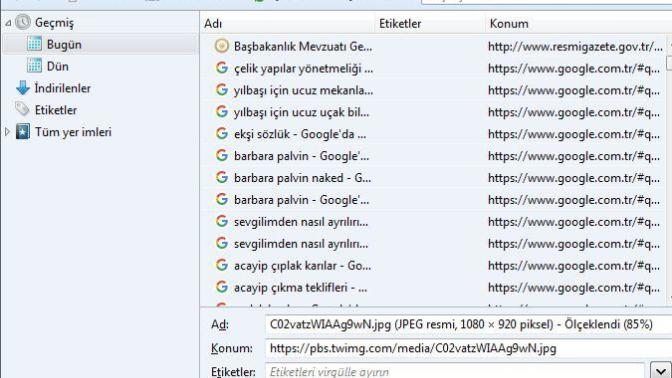672x378 pixels.
Task: Select Tüm yer imleri label
Action: pyautogui.click(x=73, y=132)
